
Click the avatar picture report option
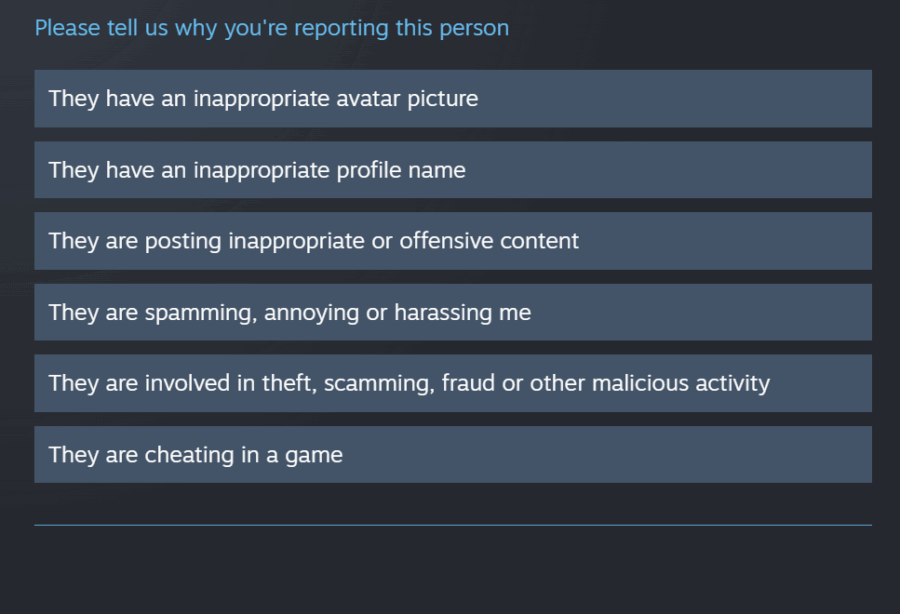click(x=452, y=99)
